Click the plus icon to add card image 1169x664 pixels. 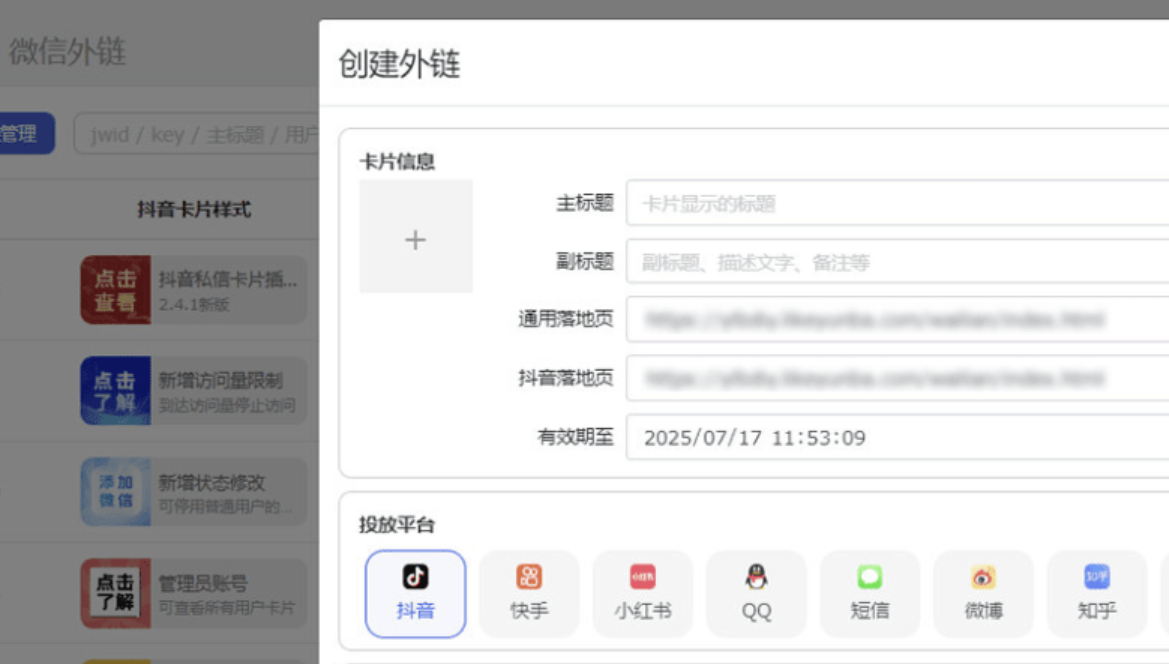[x=416, y=237]
